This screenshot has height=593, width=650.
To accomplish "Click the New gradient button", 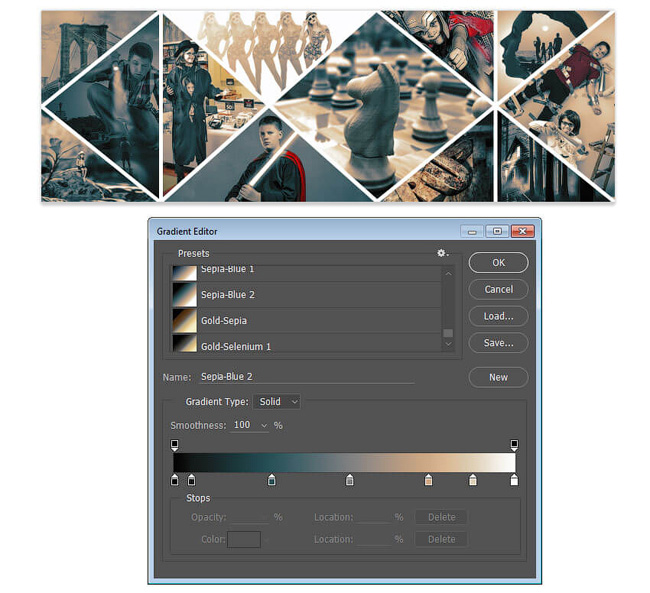I will coord(498,377).
